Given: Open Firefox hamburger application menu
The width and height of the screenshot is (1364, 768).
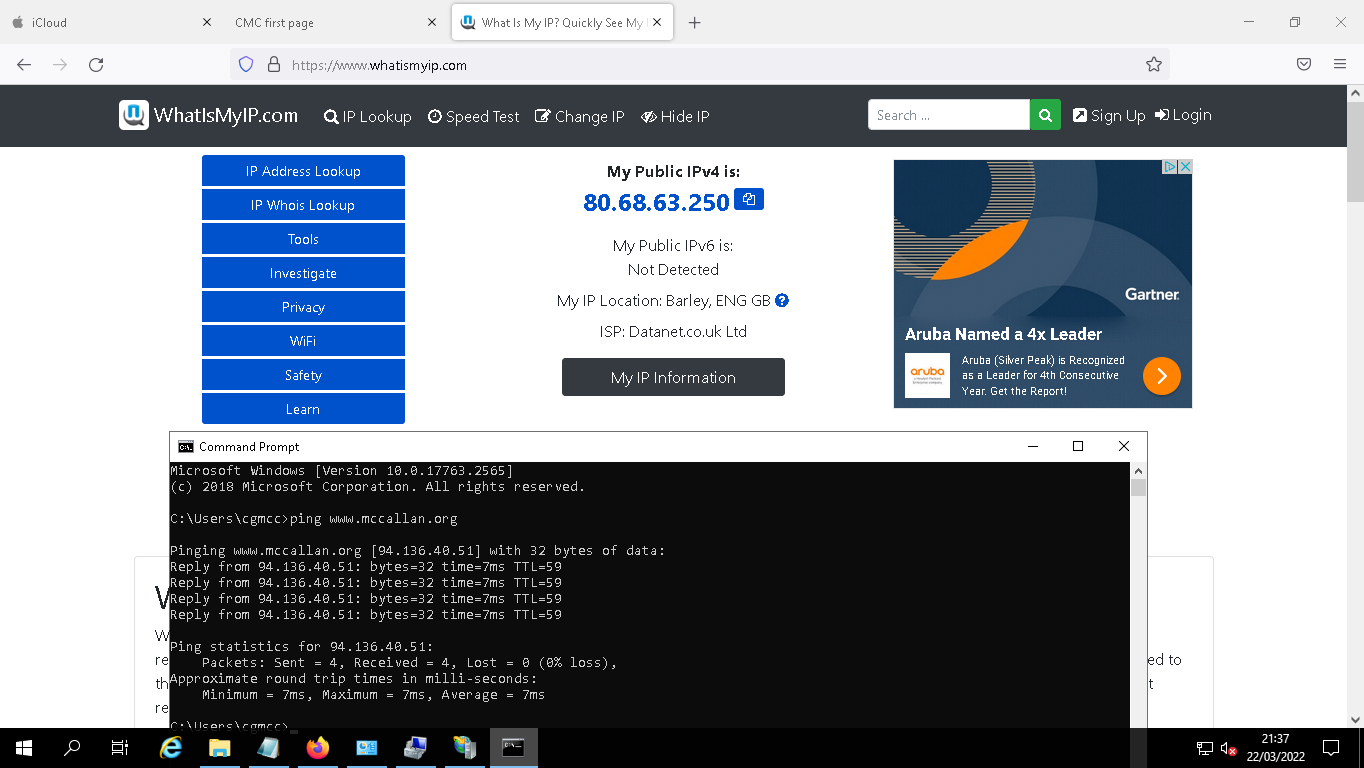Looking at the screenshot, I should coord(1340,64).
